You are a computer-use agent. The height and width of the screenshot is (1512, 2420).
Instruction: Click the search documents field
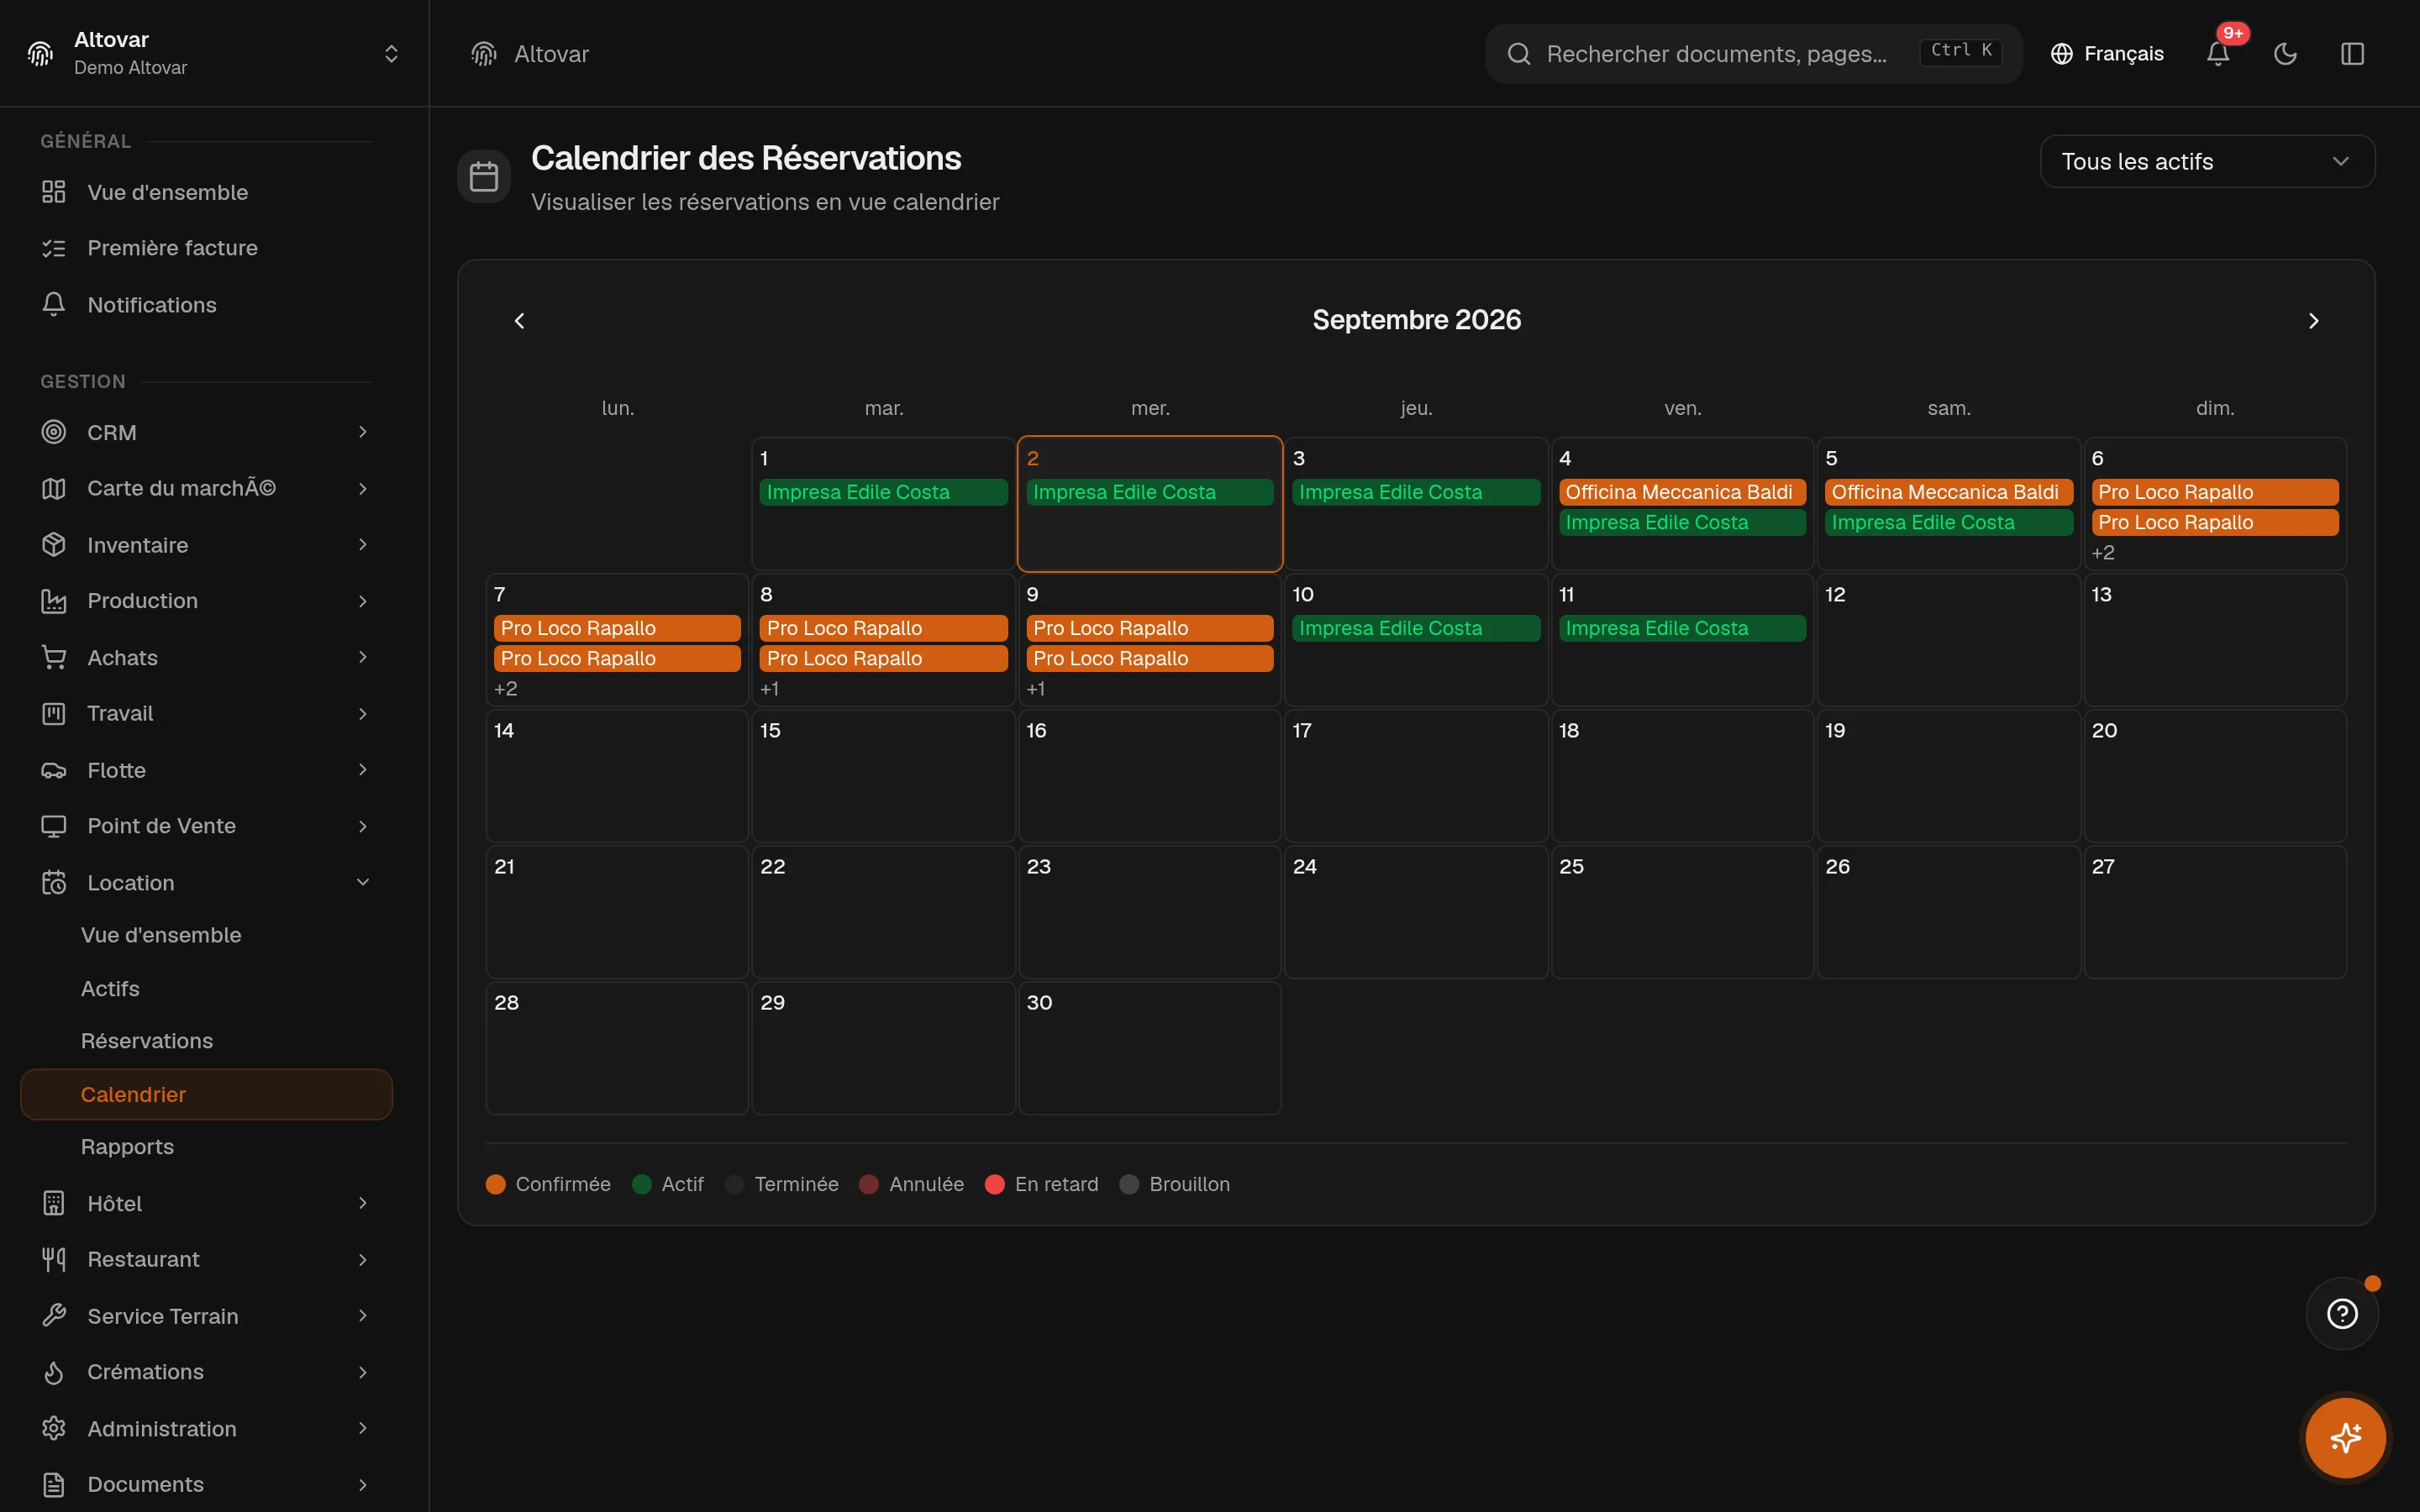(1753, 54)
